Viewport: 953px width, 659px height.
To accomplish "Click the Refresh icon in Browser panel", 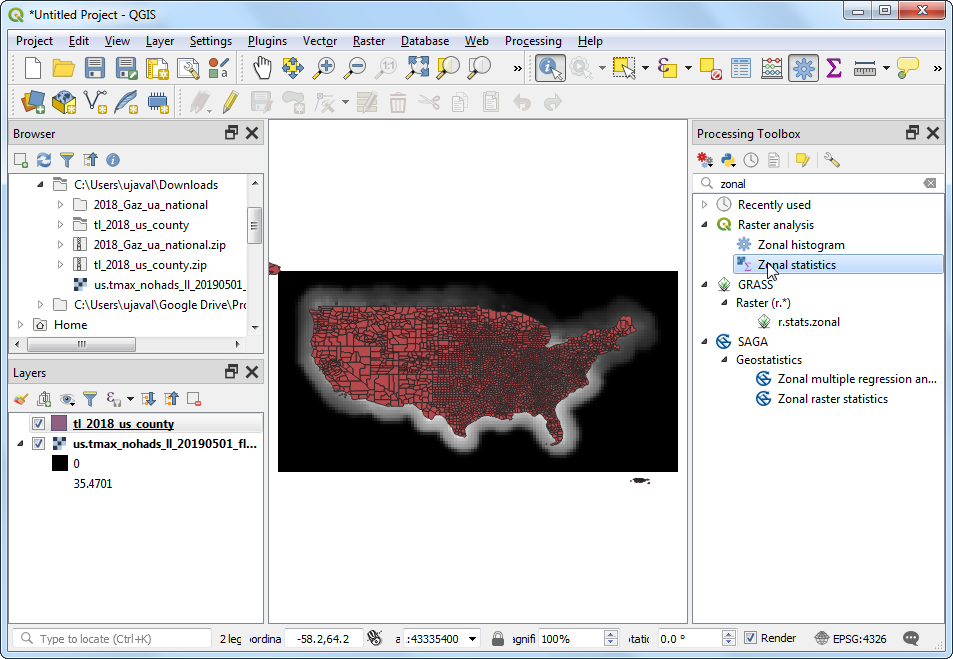I will coord(44,160).
